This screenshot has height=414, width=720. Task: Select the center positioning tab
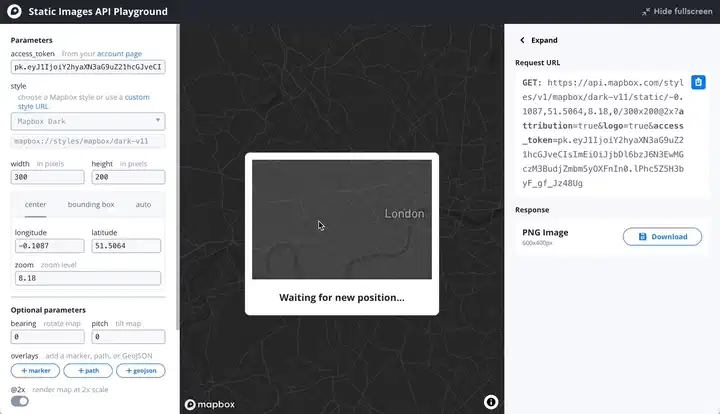(x=36, y=204)
